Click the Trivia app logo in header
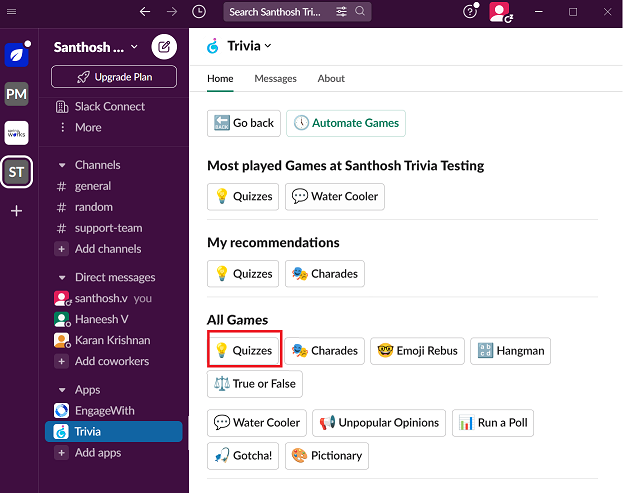Viewport: 626px width, 493px height. click(213, 46)
